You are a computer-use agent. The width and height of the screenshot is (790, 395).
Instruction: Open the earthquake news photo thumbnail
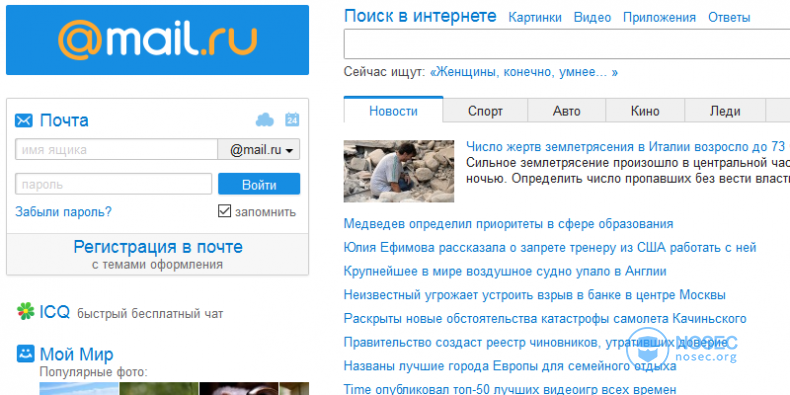[x=399, y=171]
